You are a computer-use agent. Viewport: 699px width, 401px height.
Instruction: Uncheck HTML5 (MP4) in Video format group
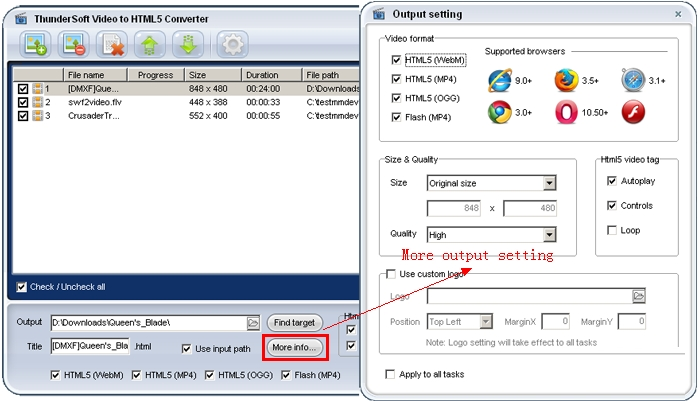pyautogui.click(x=396, y=79)
